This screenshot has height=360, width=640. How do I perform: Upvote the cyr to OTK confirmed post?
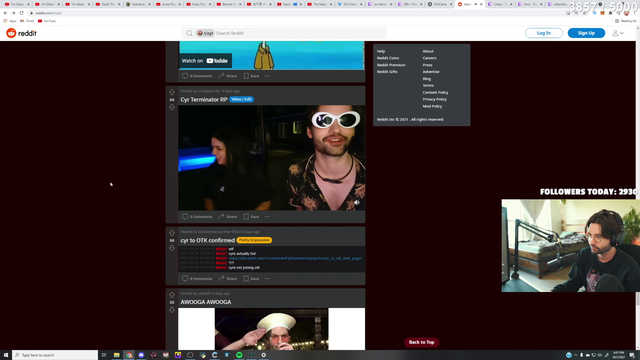point(172,233)
